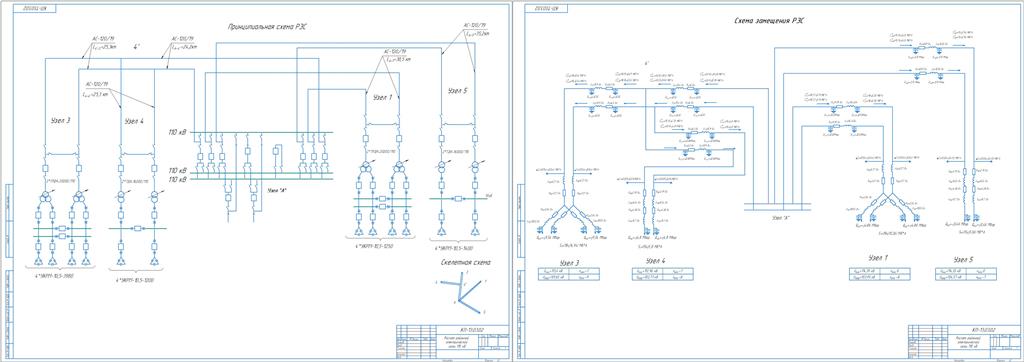Click the parameter table under Узел 5
The height and width of the screenshot is (362, 1024).
point(965,274)
